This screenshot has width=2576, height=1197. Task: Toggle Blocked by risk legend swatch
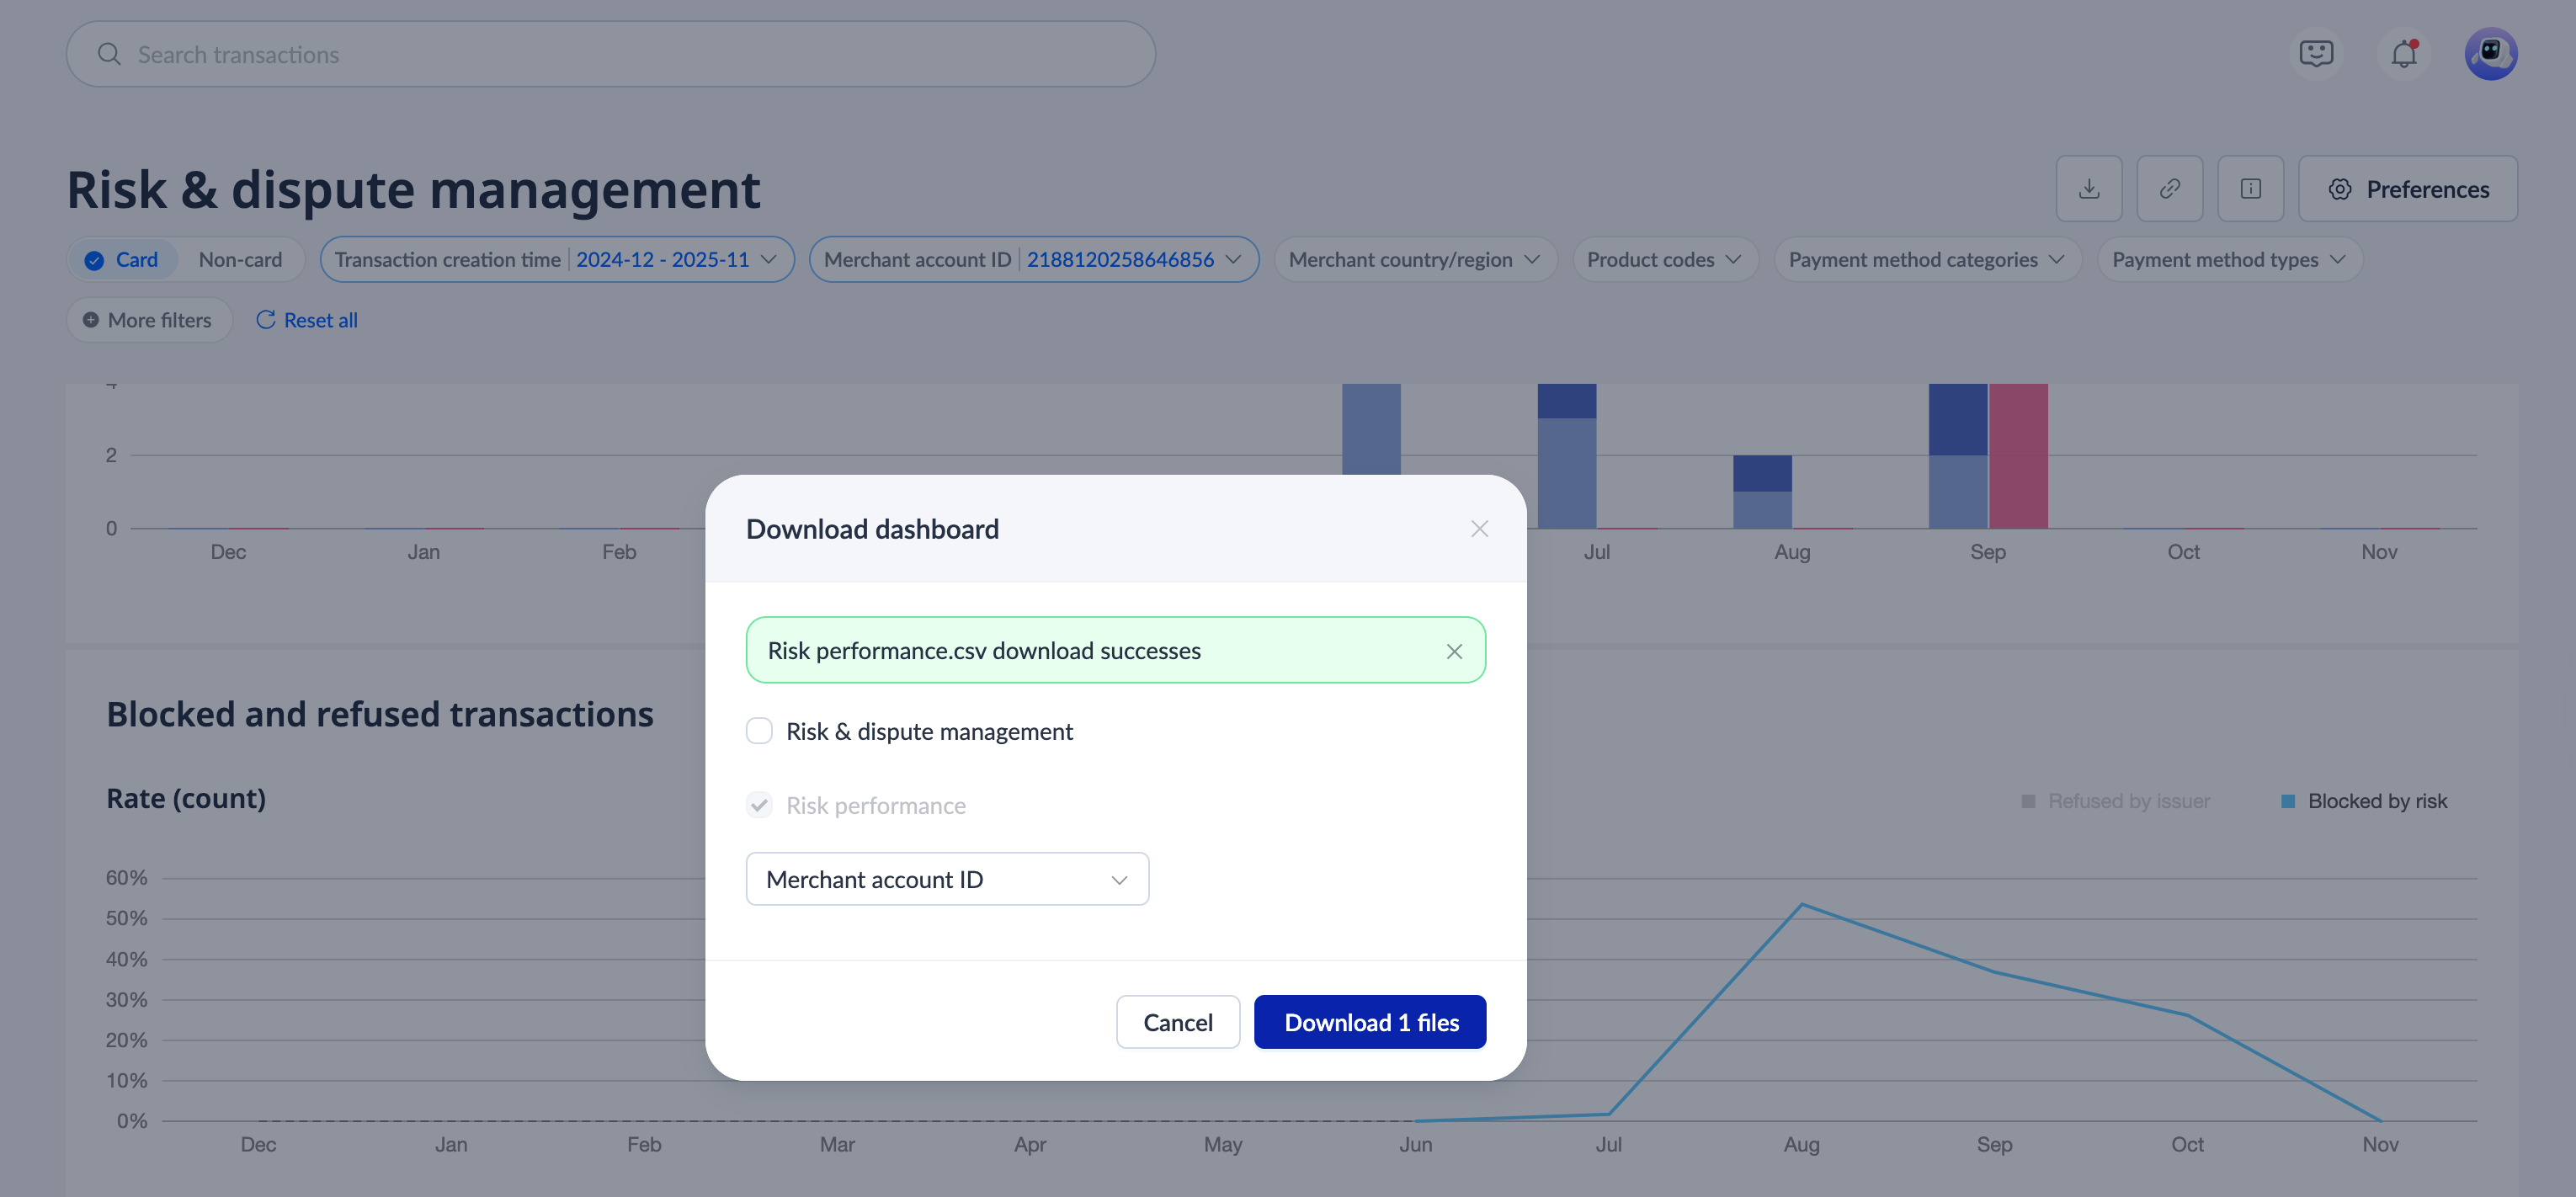[x=2287, y=801]
